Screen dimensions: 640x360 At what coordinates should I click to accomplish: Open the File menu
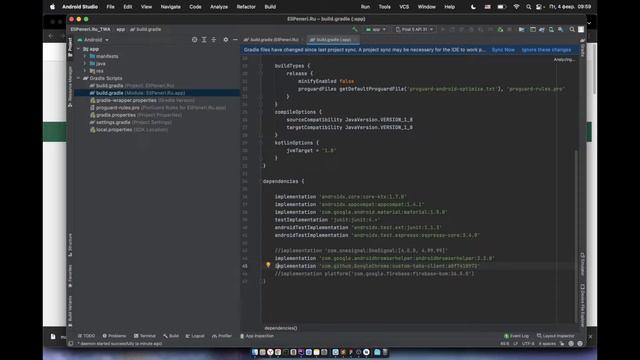point(111,7)
